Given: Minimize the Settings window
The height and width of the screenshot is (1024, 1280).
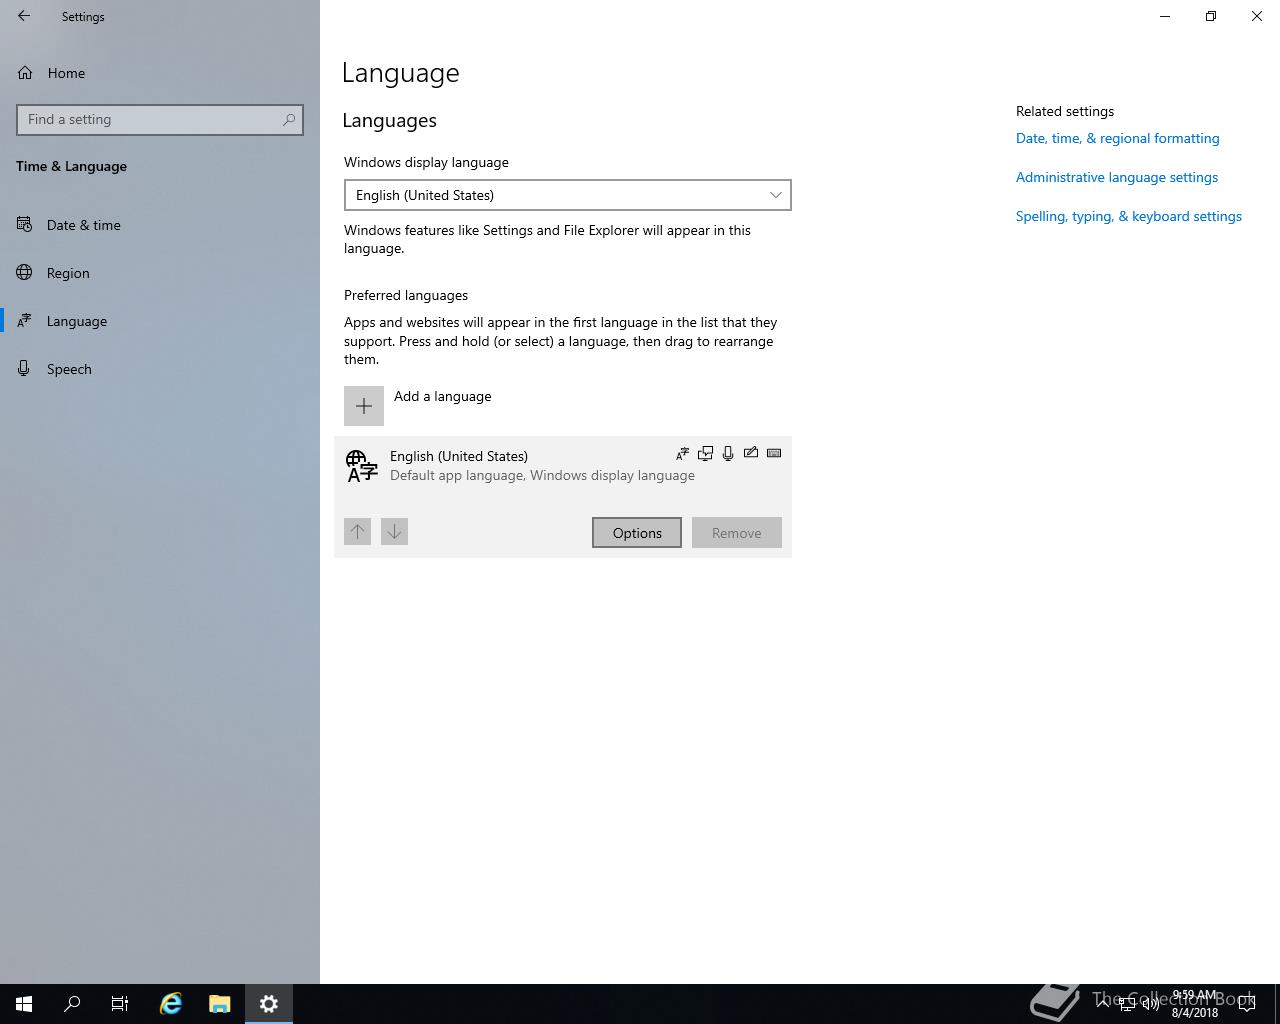Looking at the screenshot, I should point(1165,16).
